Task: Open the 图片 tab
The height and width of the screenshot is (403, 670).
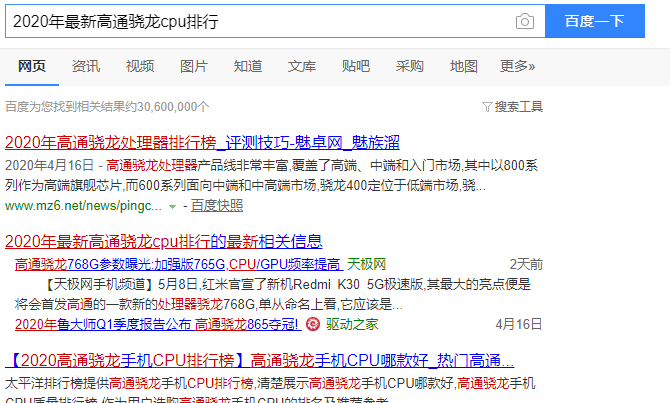Action: tap(194, 67)
